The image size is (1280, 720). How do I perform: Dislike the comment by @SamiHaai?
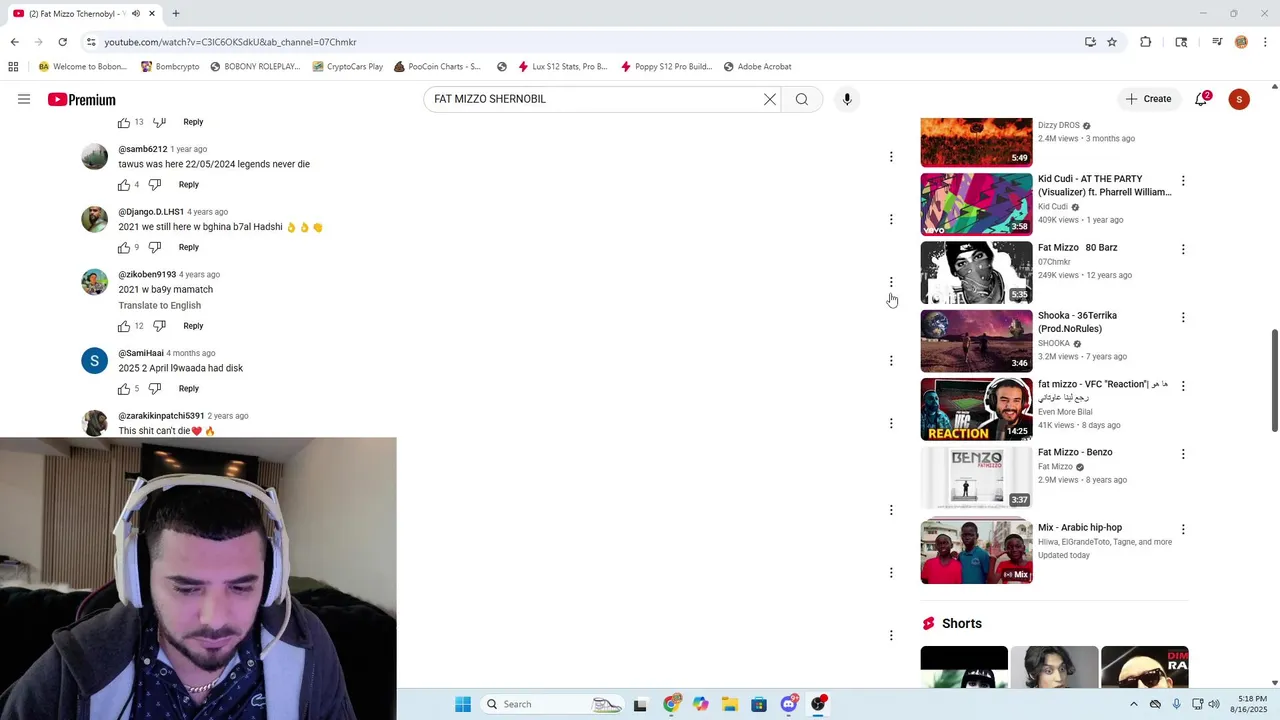pyautogui.click(x=155, y=389)
